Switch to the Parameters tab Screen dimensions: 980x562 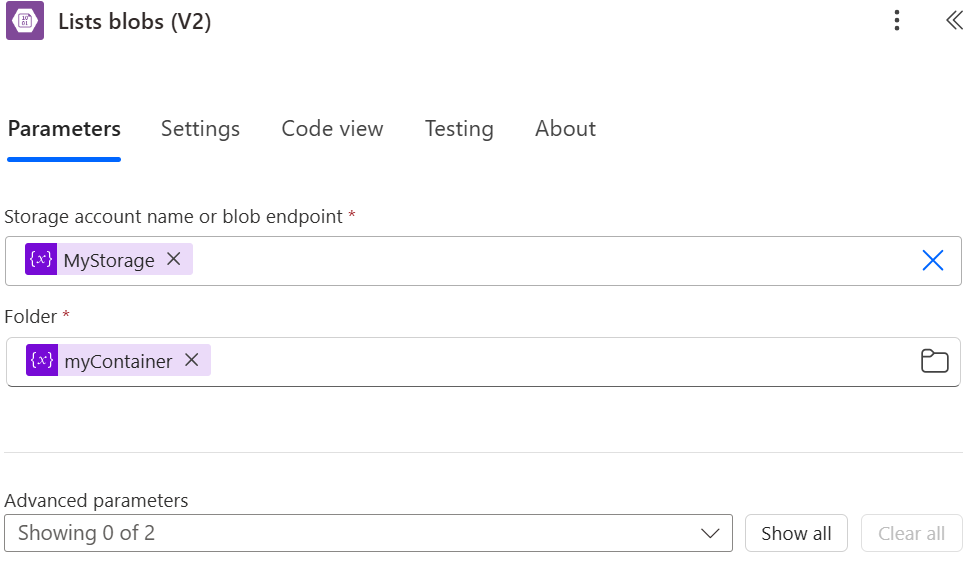64,129
